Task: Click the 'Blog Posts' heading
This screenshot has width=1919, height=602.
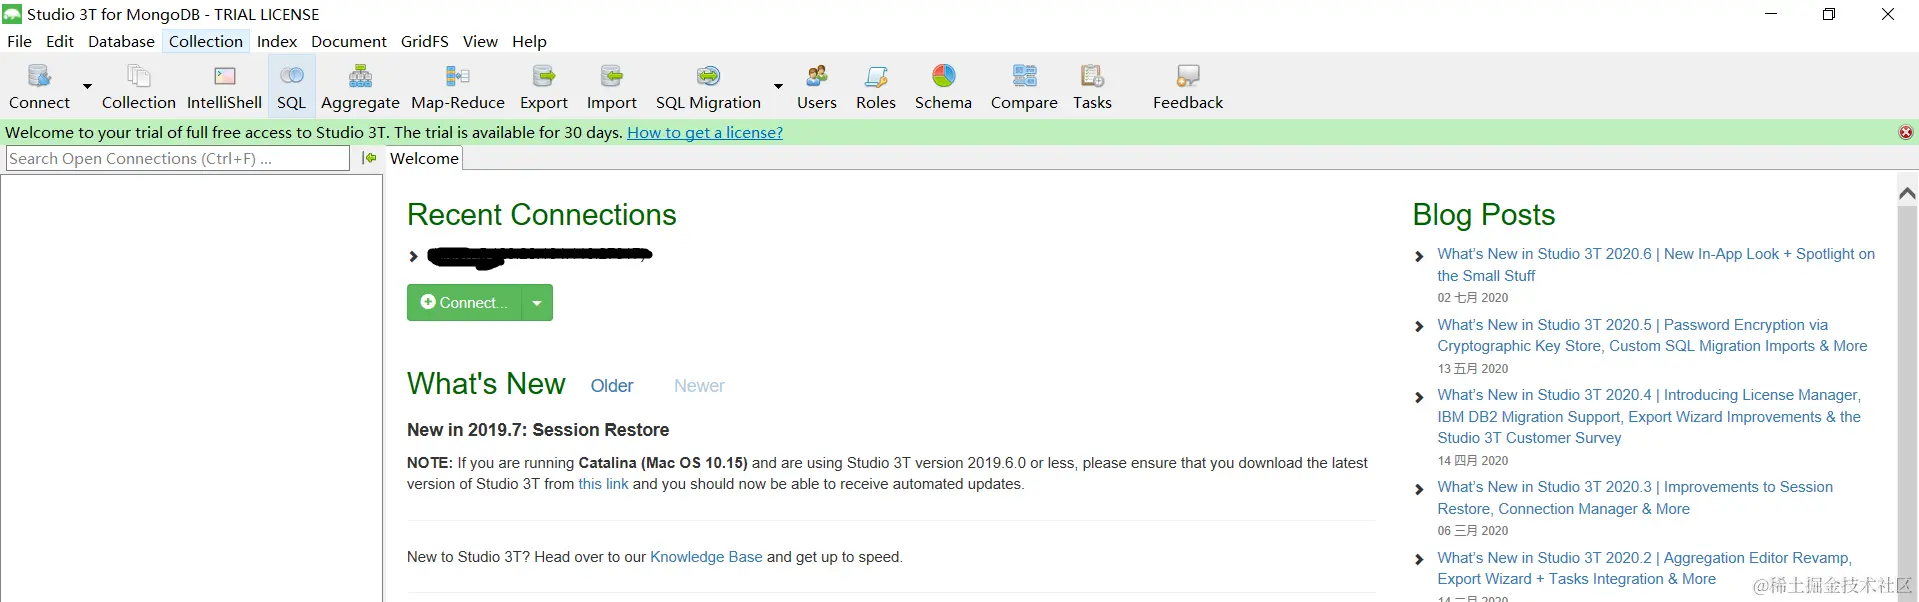Action: 1483,214
